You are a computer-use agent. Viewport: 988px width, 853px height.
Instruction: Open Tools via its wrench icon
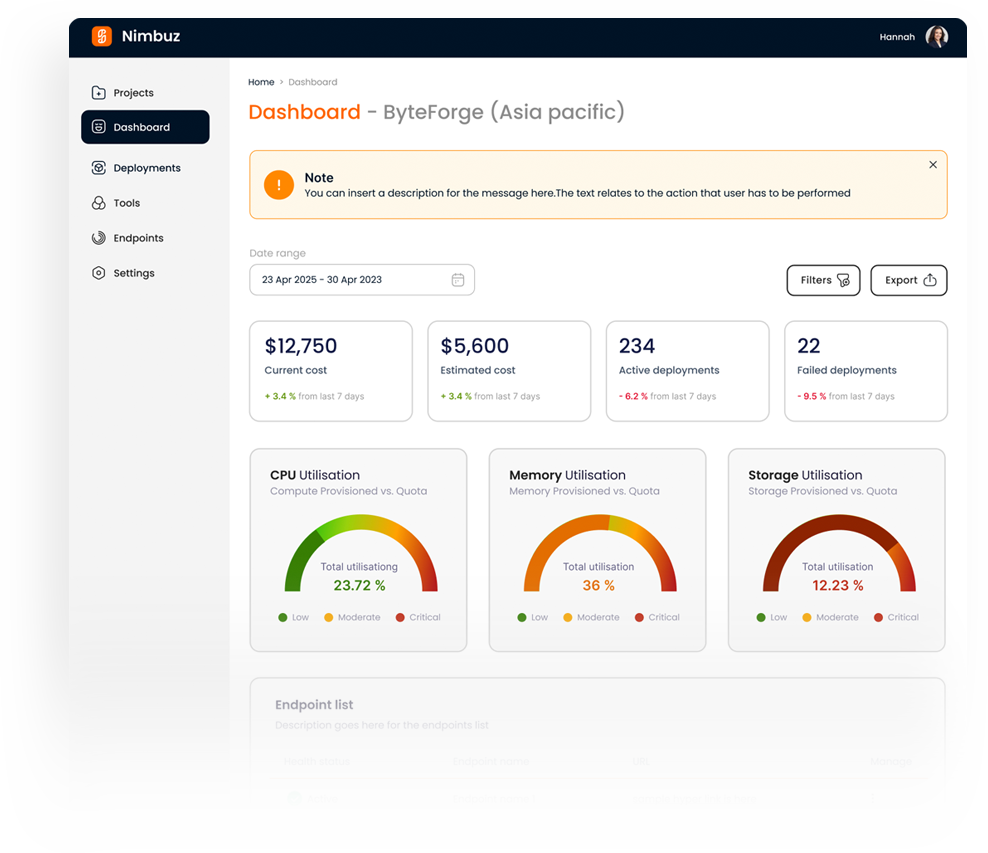[98, 202]
